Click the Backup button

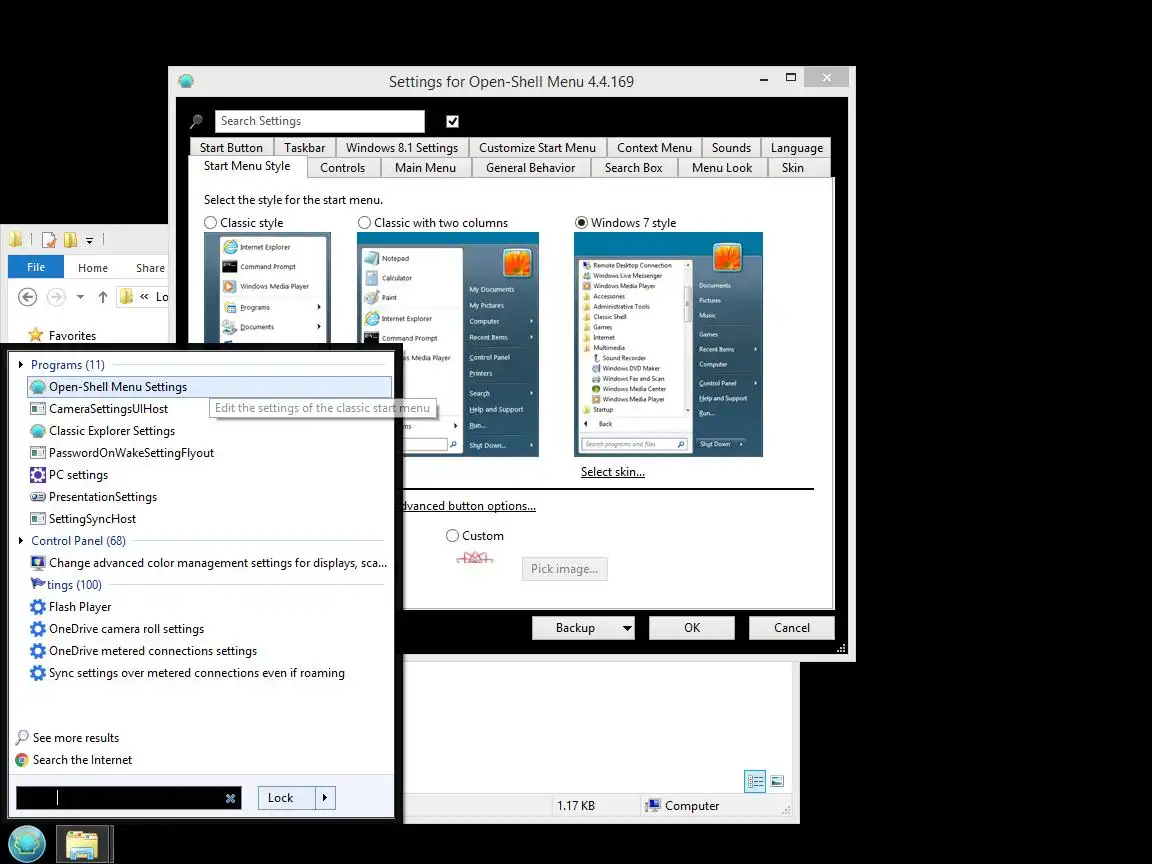point(575,628)
